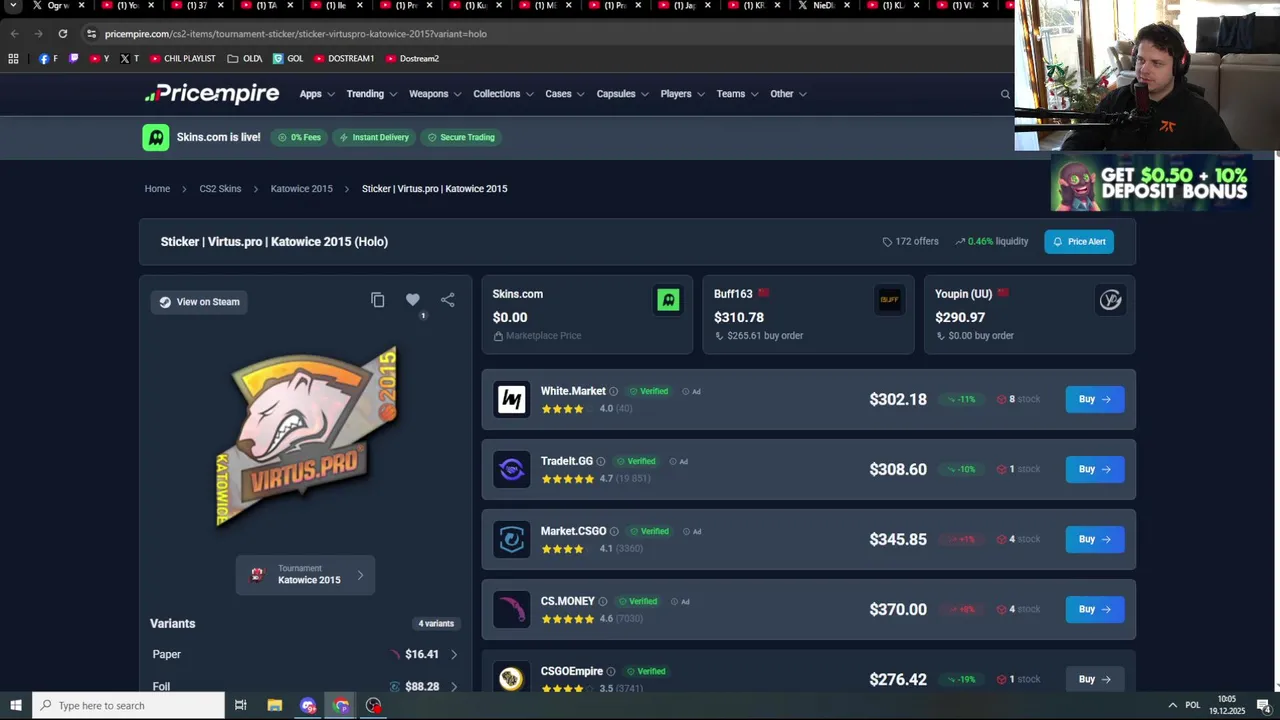Buy from CSGOEmpire at $276.42

pyautogui.click(x=1094, y=679)
